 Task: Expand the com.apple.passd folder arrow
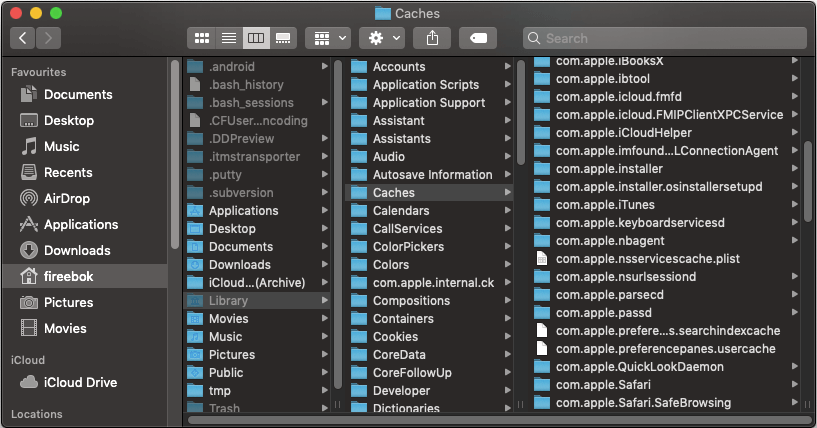(795, 313)
